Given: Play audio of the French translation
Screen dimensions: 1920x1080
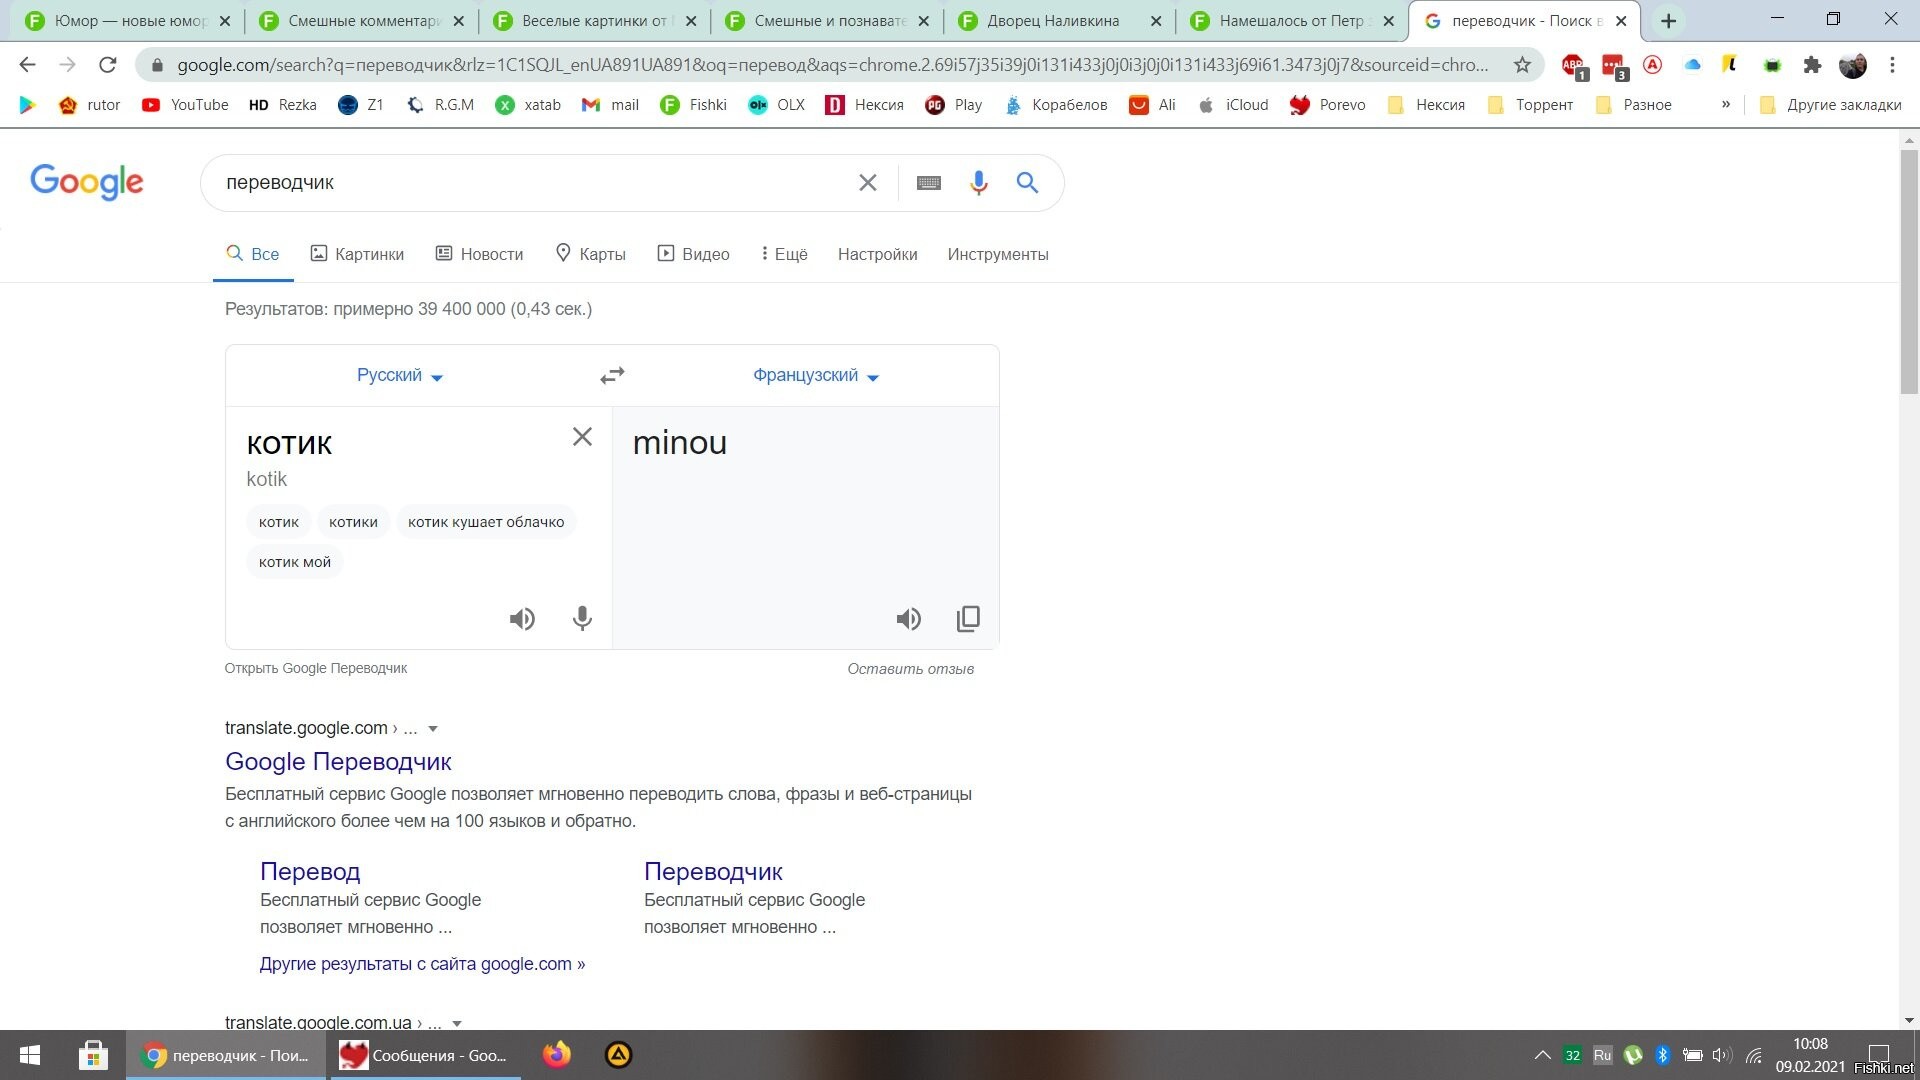Looking at the screenshot, I should pos(908,619).
